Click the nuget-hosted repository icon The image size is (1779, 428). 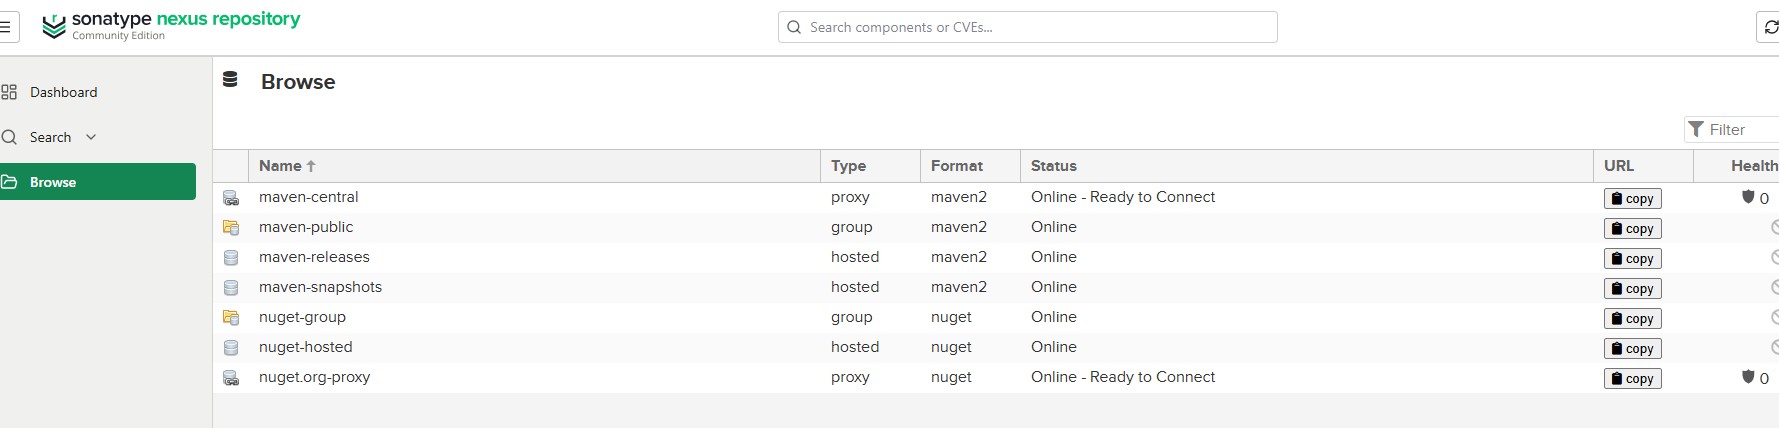pos(231,348)
